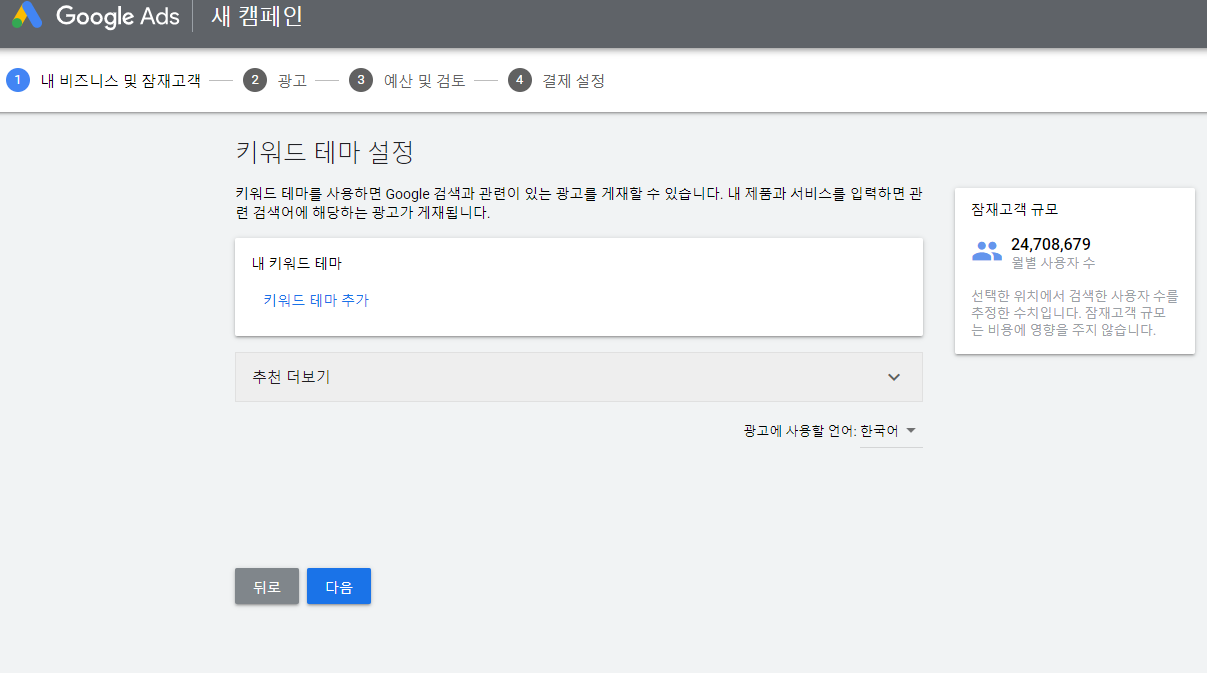Image resolution: width=1207 pixels, height=673 pixels.
Task: Go to the 예산 및 검토 step
Action: click(x=425, y=81)
